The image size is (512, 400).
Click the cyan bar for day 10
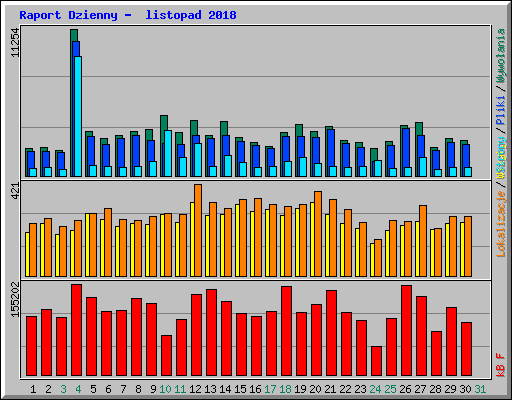[168, 153]
